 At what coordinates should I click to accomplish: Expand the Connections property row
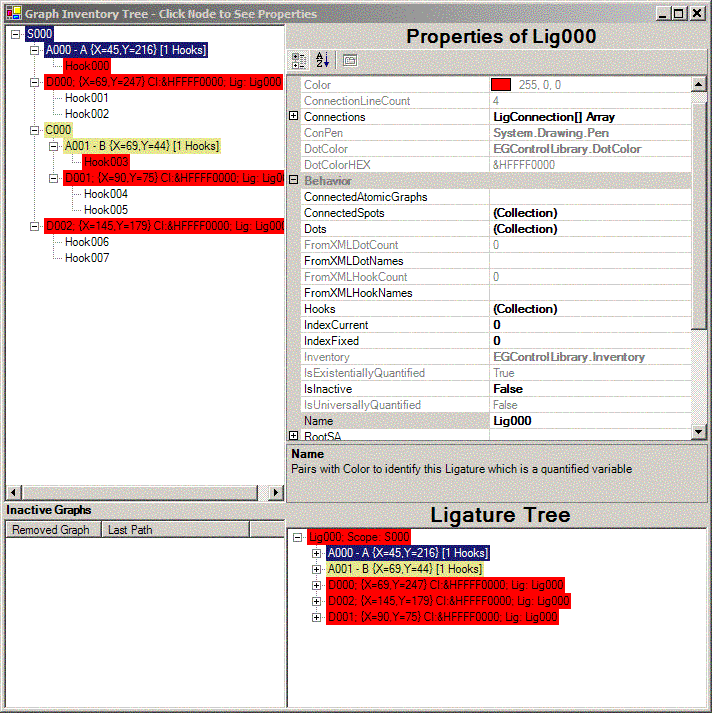[294, 117]
